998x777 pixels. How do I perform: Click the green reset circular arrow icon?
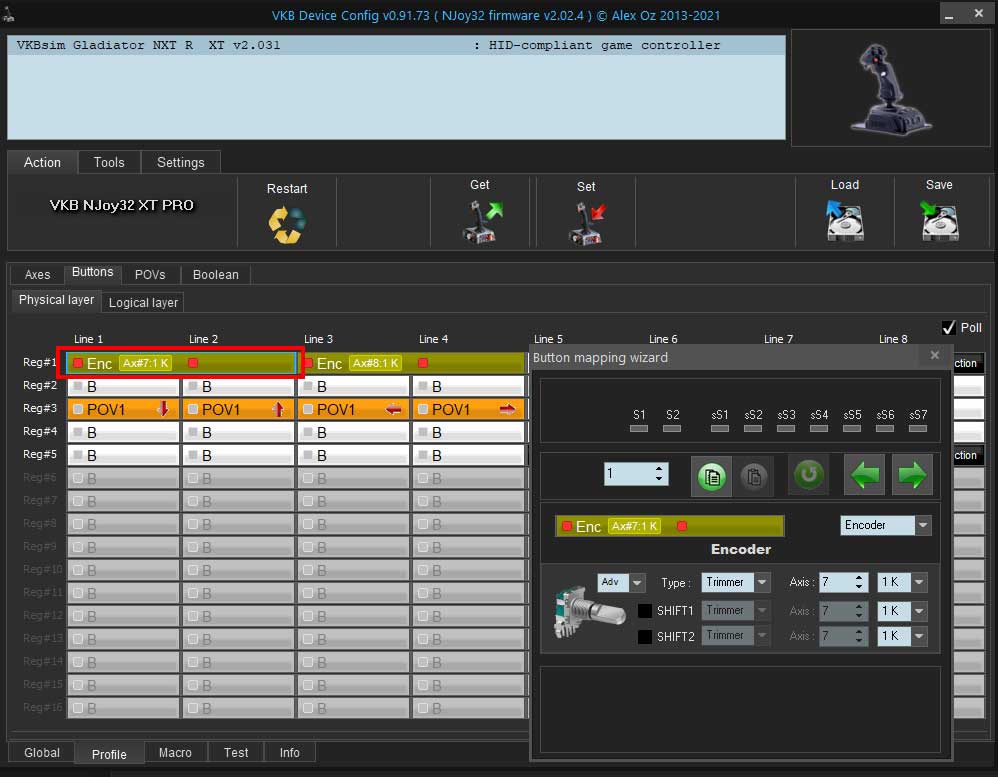[808, 474]
